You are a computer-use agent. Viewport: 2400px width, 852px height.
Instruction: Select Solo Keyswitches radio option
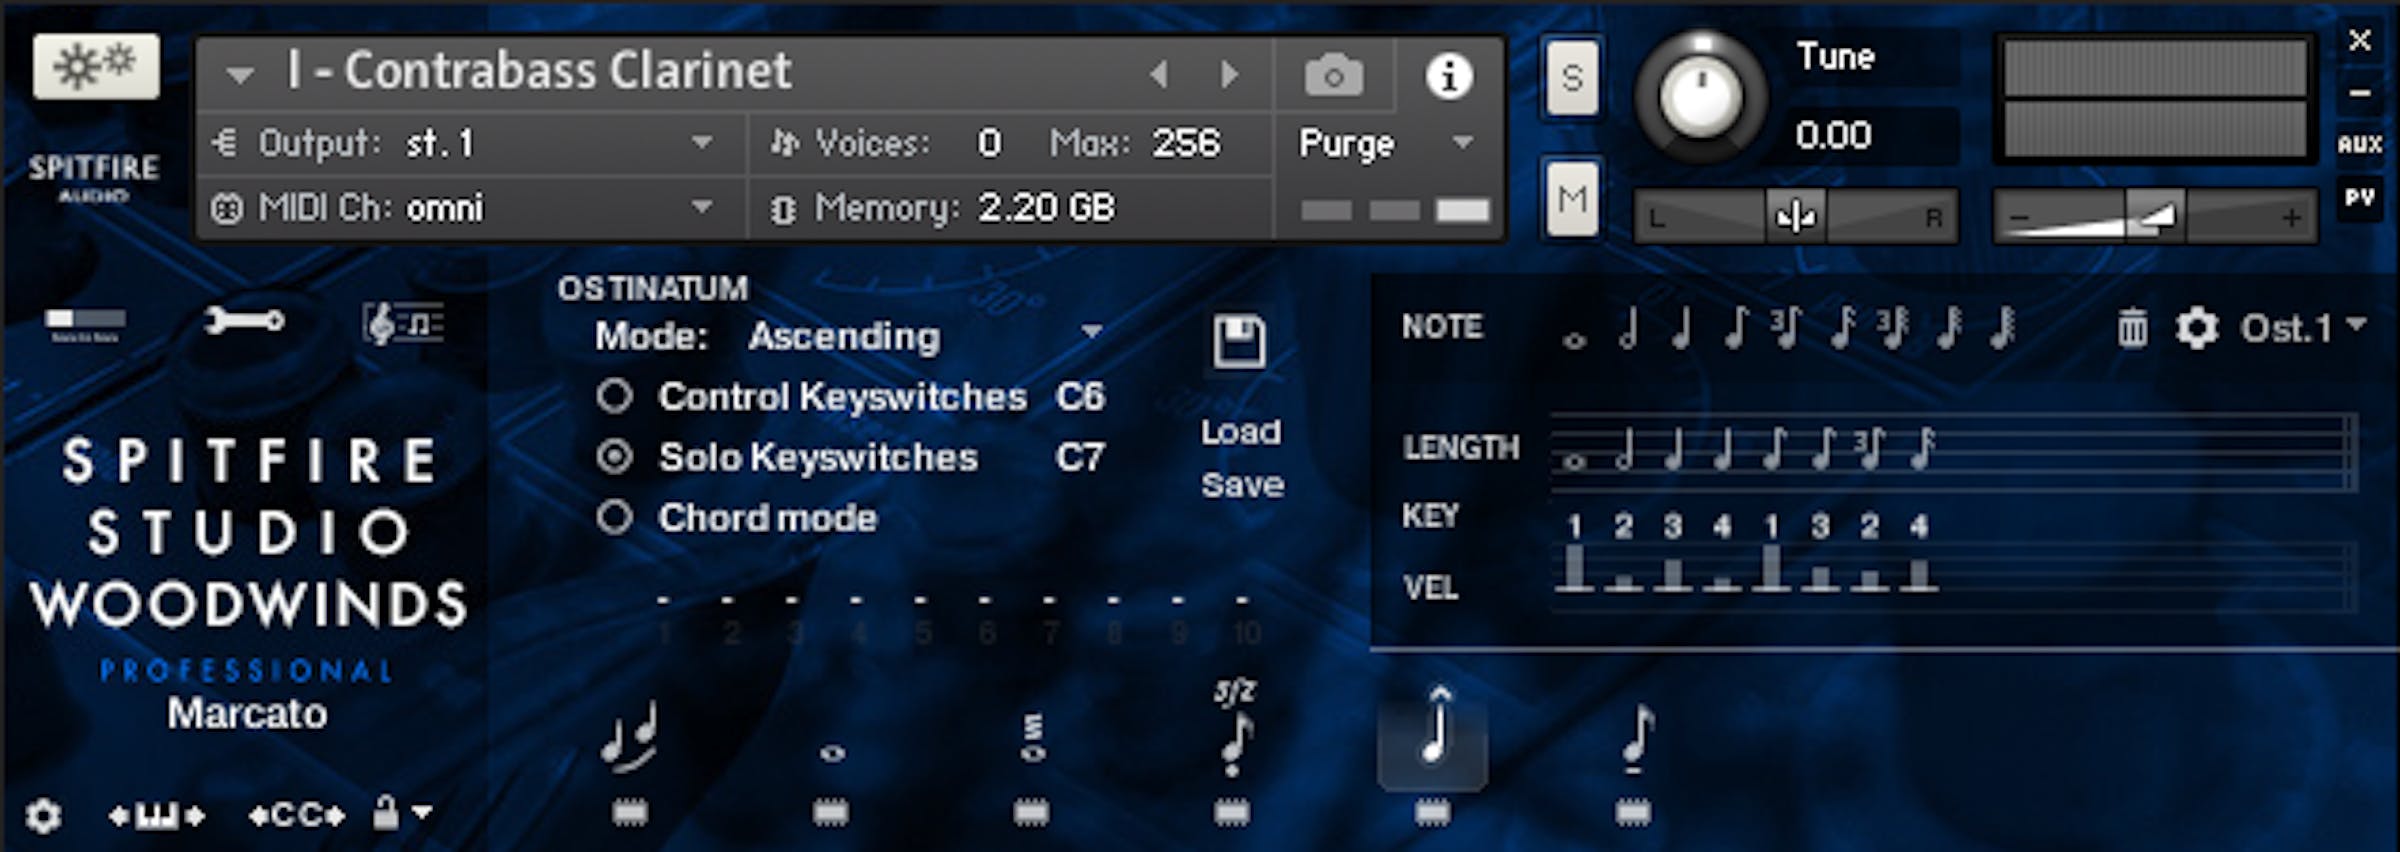pyautogui.click(x=614, y=457)
